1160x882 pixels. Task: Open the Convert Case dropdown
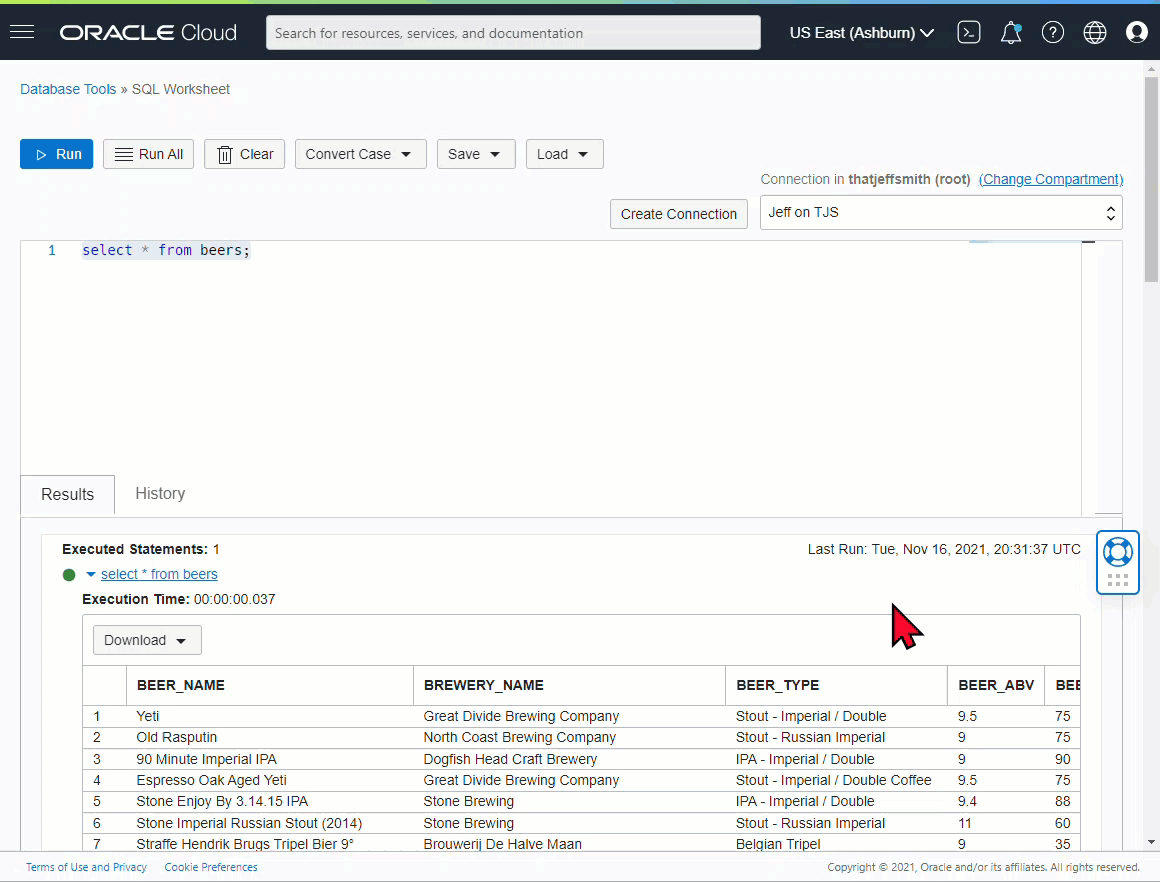(361, 154)
